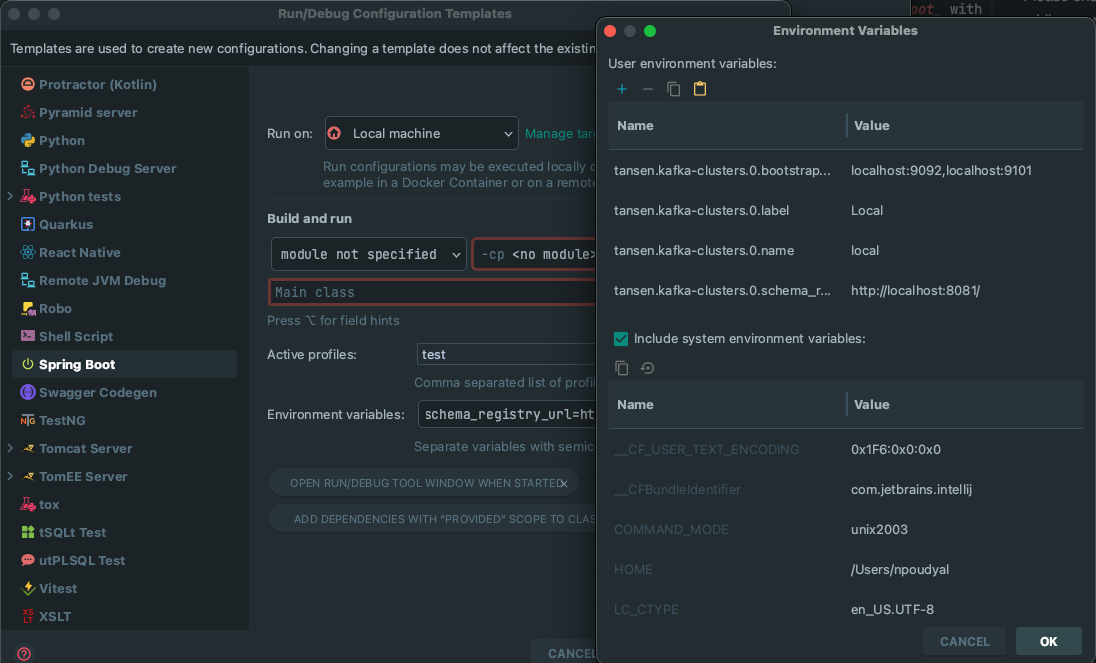
Task: Select the tansen.kafka-clusters.0.label row
Action: pyautogui.click(x=846, y=210)
